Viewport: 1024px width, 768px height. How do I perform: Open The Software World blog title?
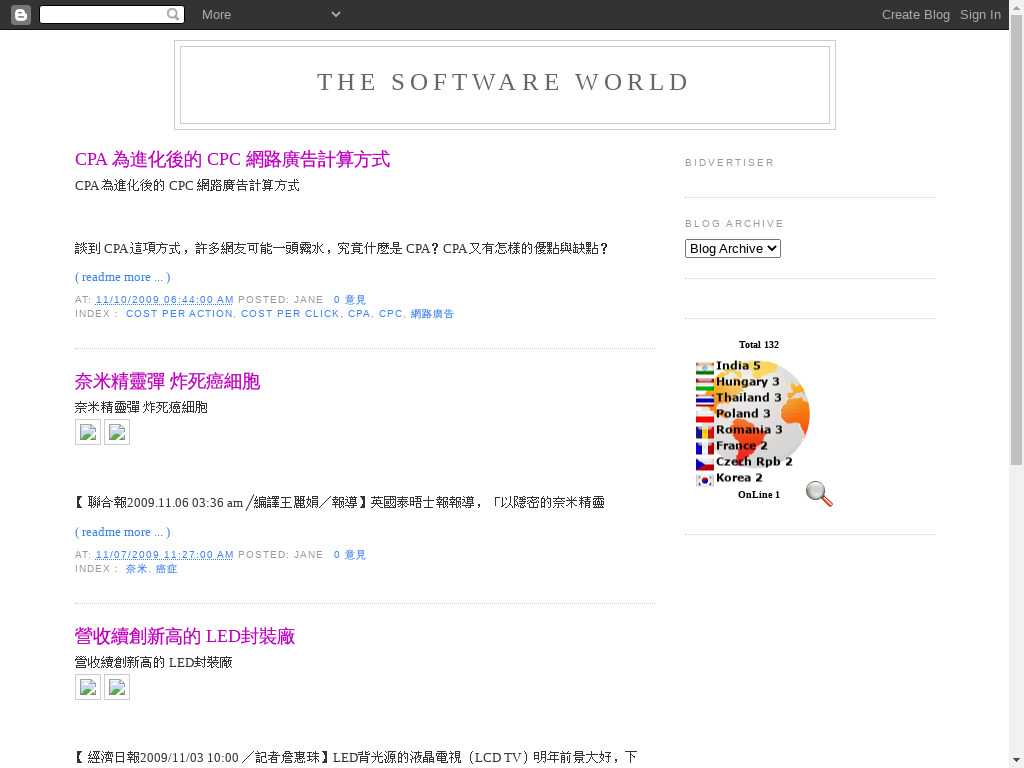click(x=504, y=82)
